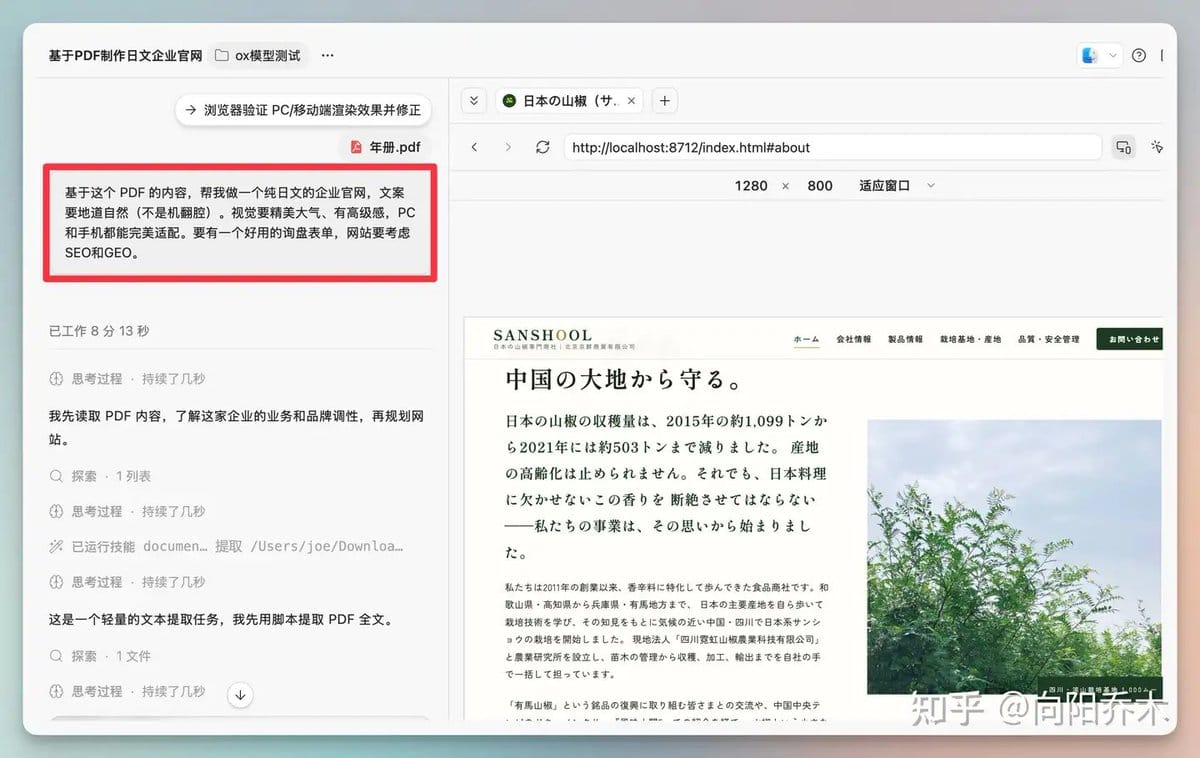Click the folder icon before ox模型测试
This screenshot has height=758, width=1200.
click(222, 56)
